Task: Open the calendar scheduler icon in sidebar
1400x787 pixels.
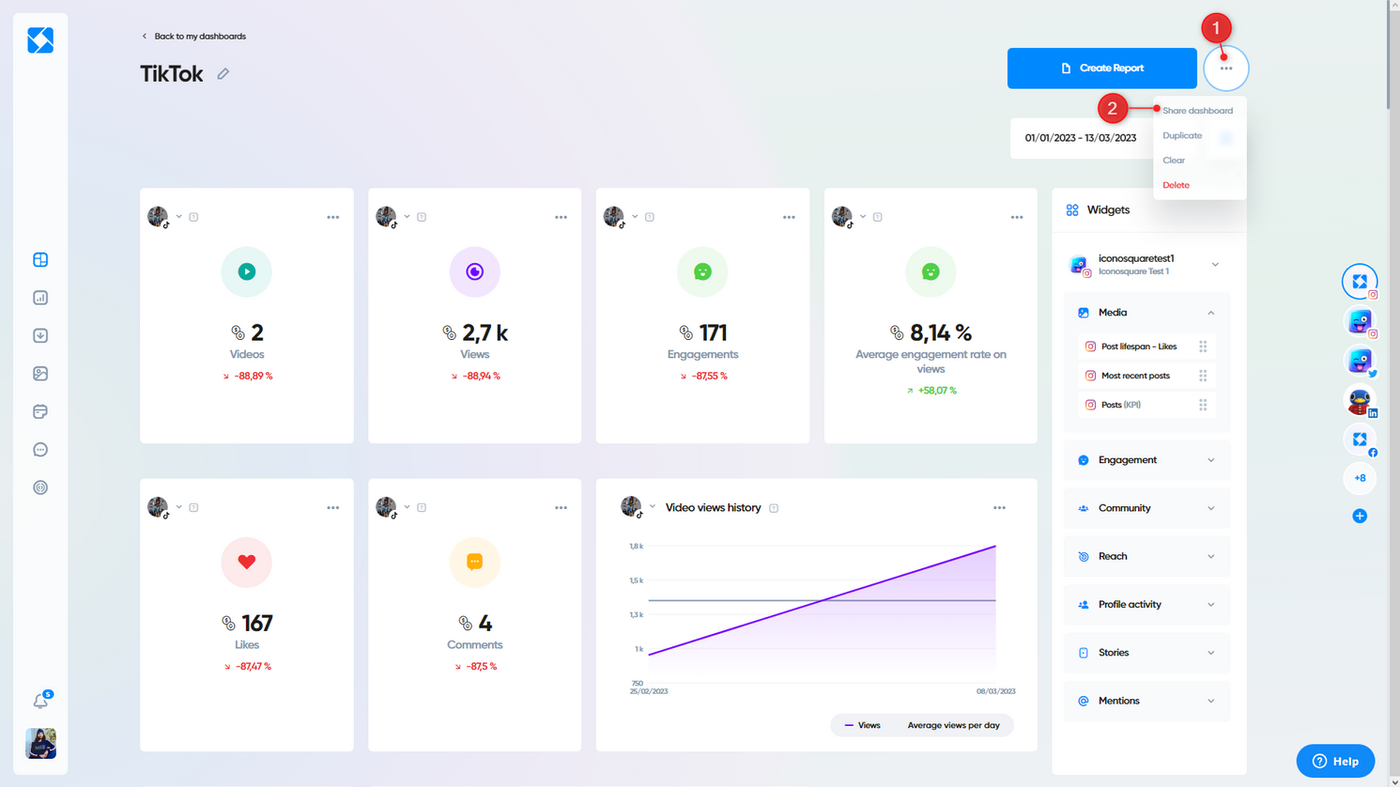Action: click(x=40, y=412)
